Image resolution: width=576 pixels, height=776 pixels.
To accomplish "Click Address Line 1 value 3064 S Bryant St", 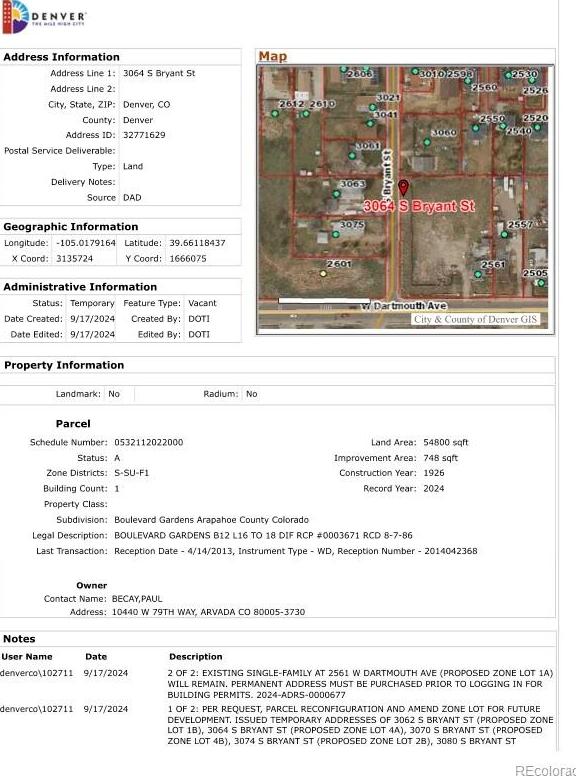I will pos(159,73).
